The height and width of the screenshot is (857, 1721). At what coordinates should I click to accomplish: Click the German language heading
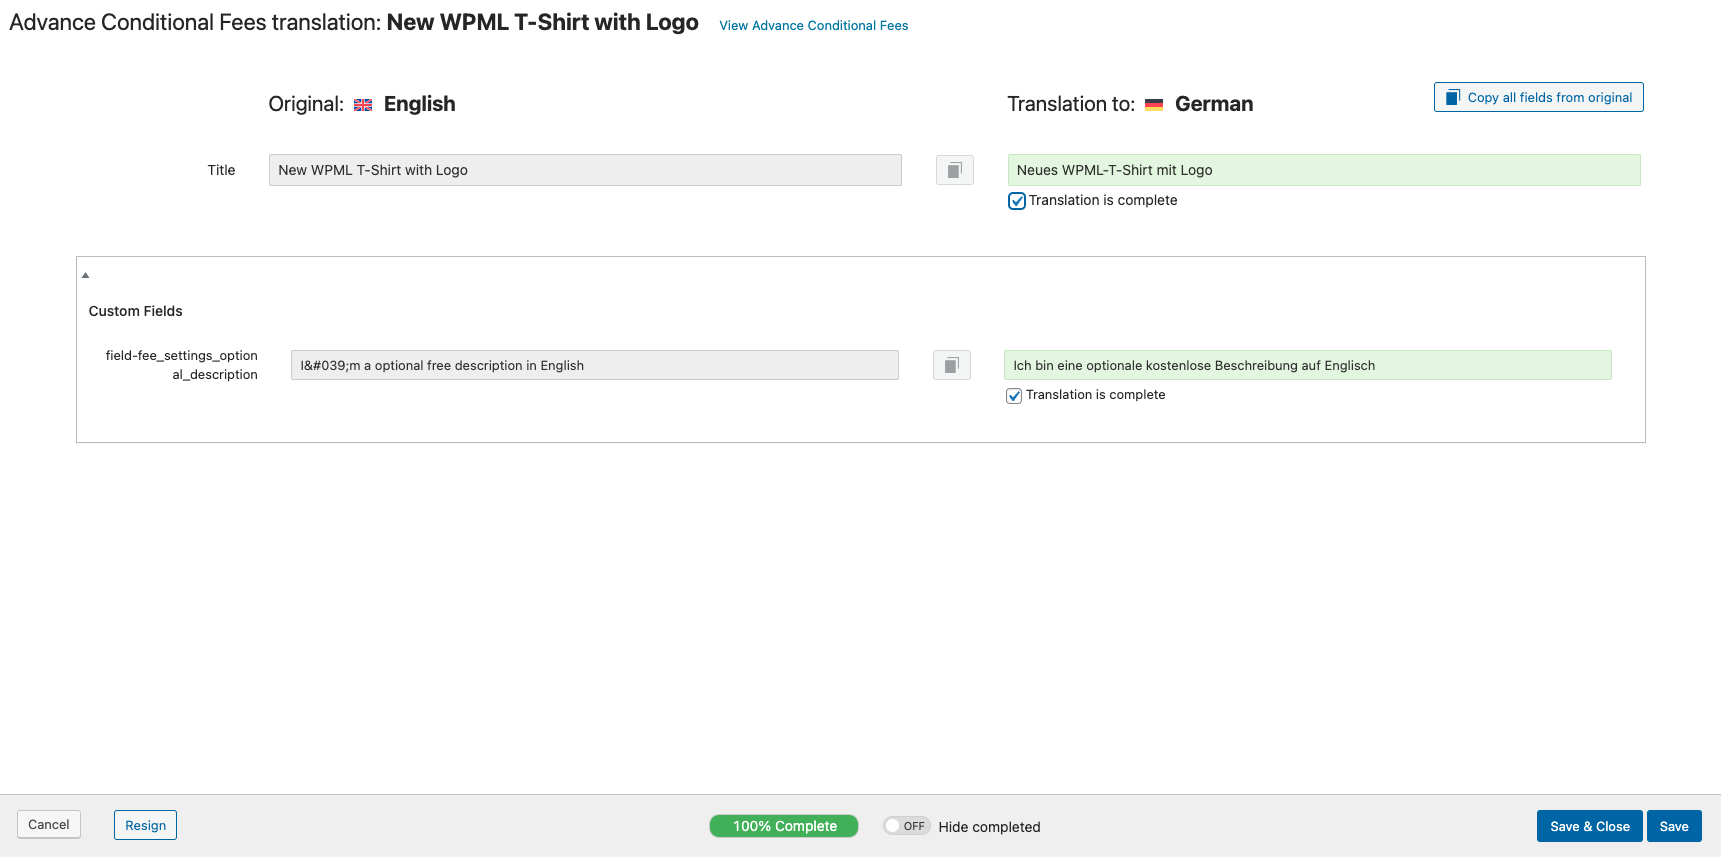(x=1214, y=104)
